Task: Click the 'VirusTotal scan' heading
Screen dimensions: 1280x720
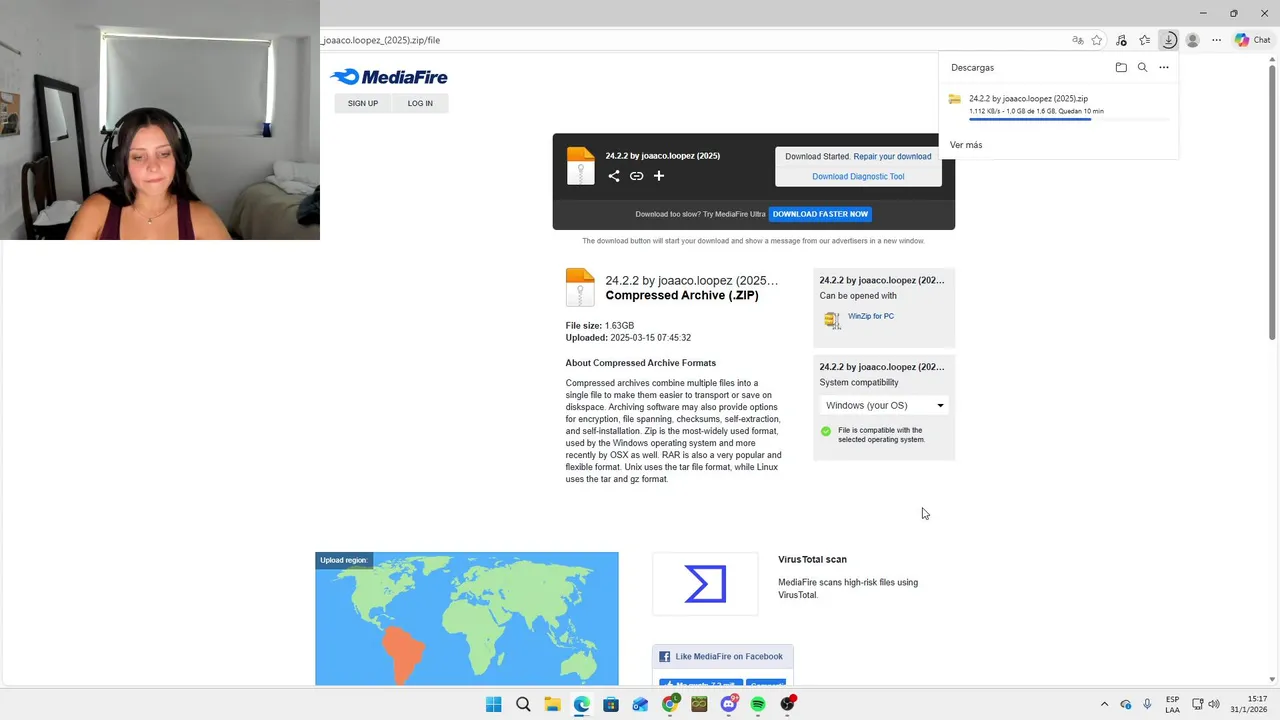Action: [812, 560]
